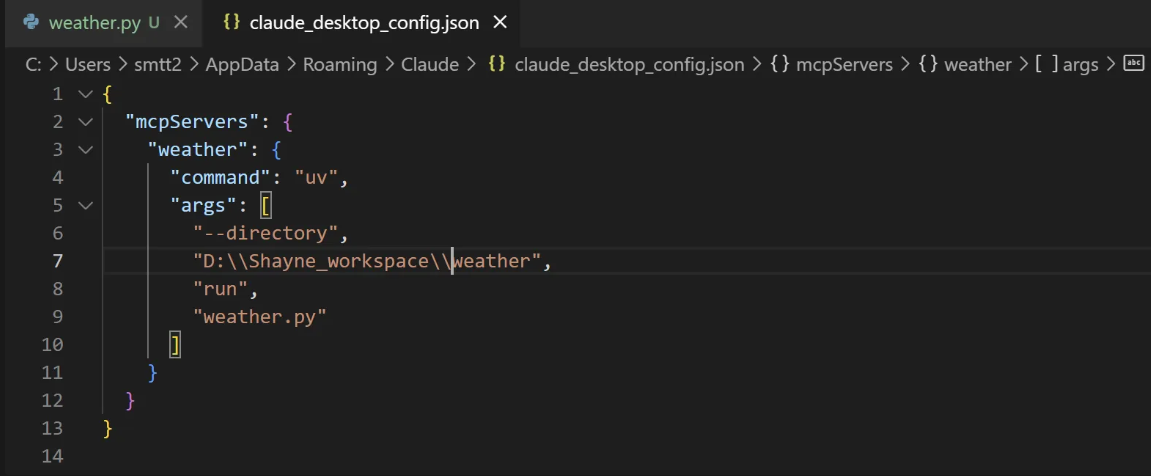This screenshot has height=476, width=1151.
Task: Click the "weather.py" string on line 9
Action: pyautogui.click(x=260, y=317)
